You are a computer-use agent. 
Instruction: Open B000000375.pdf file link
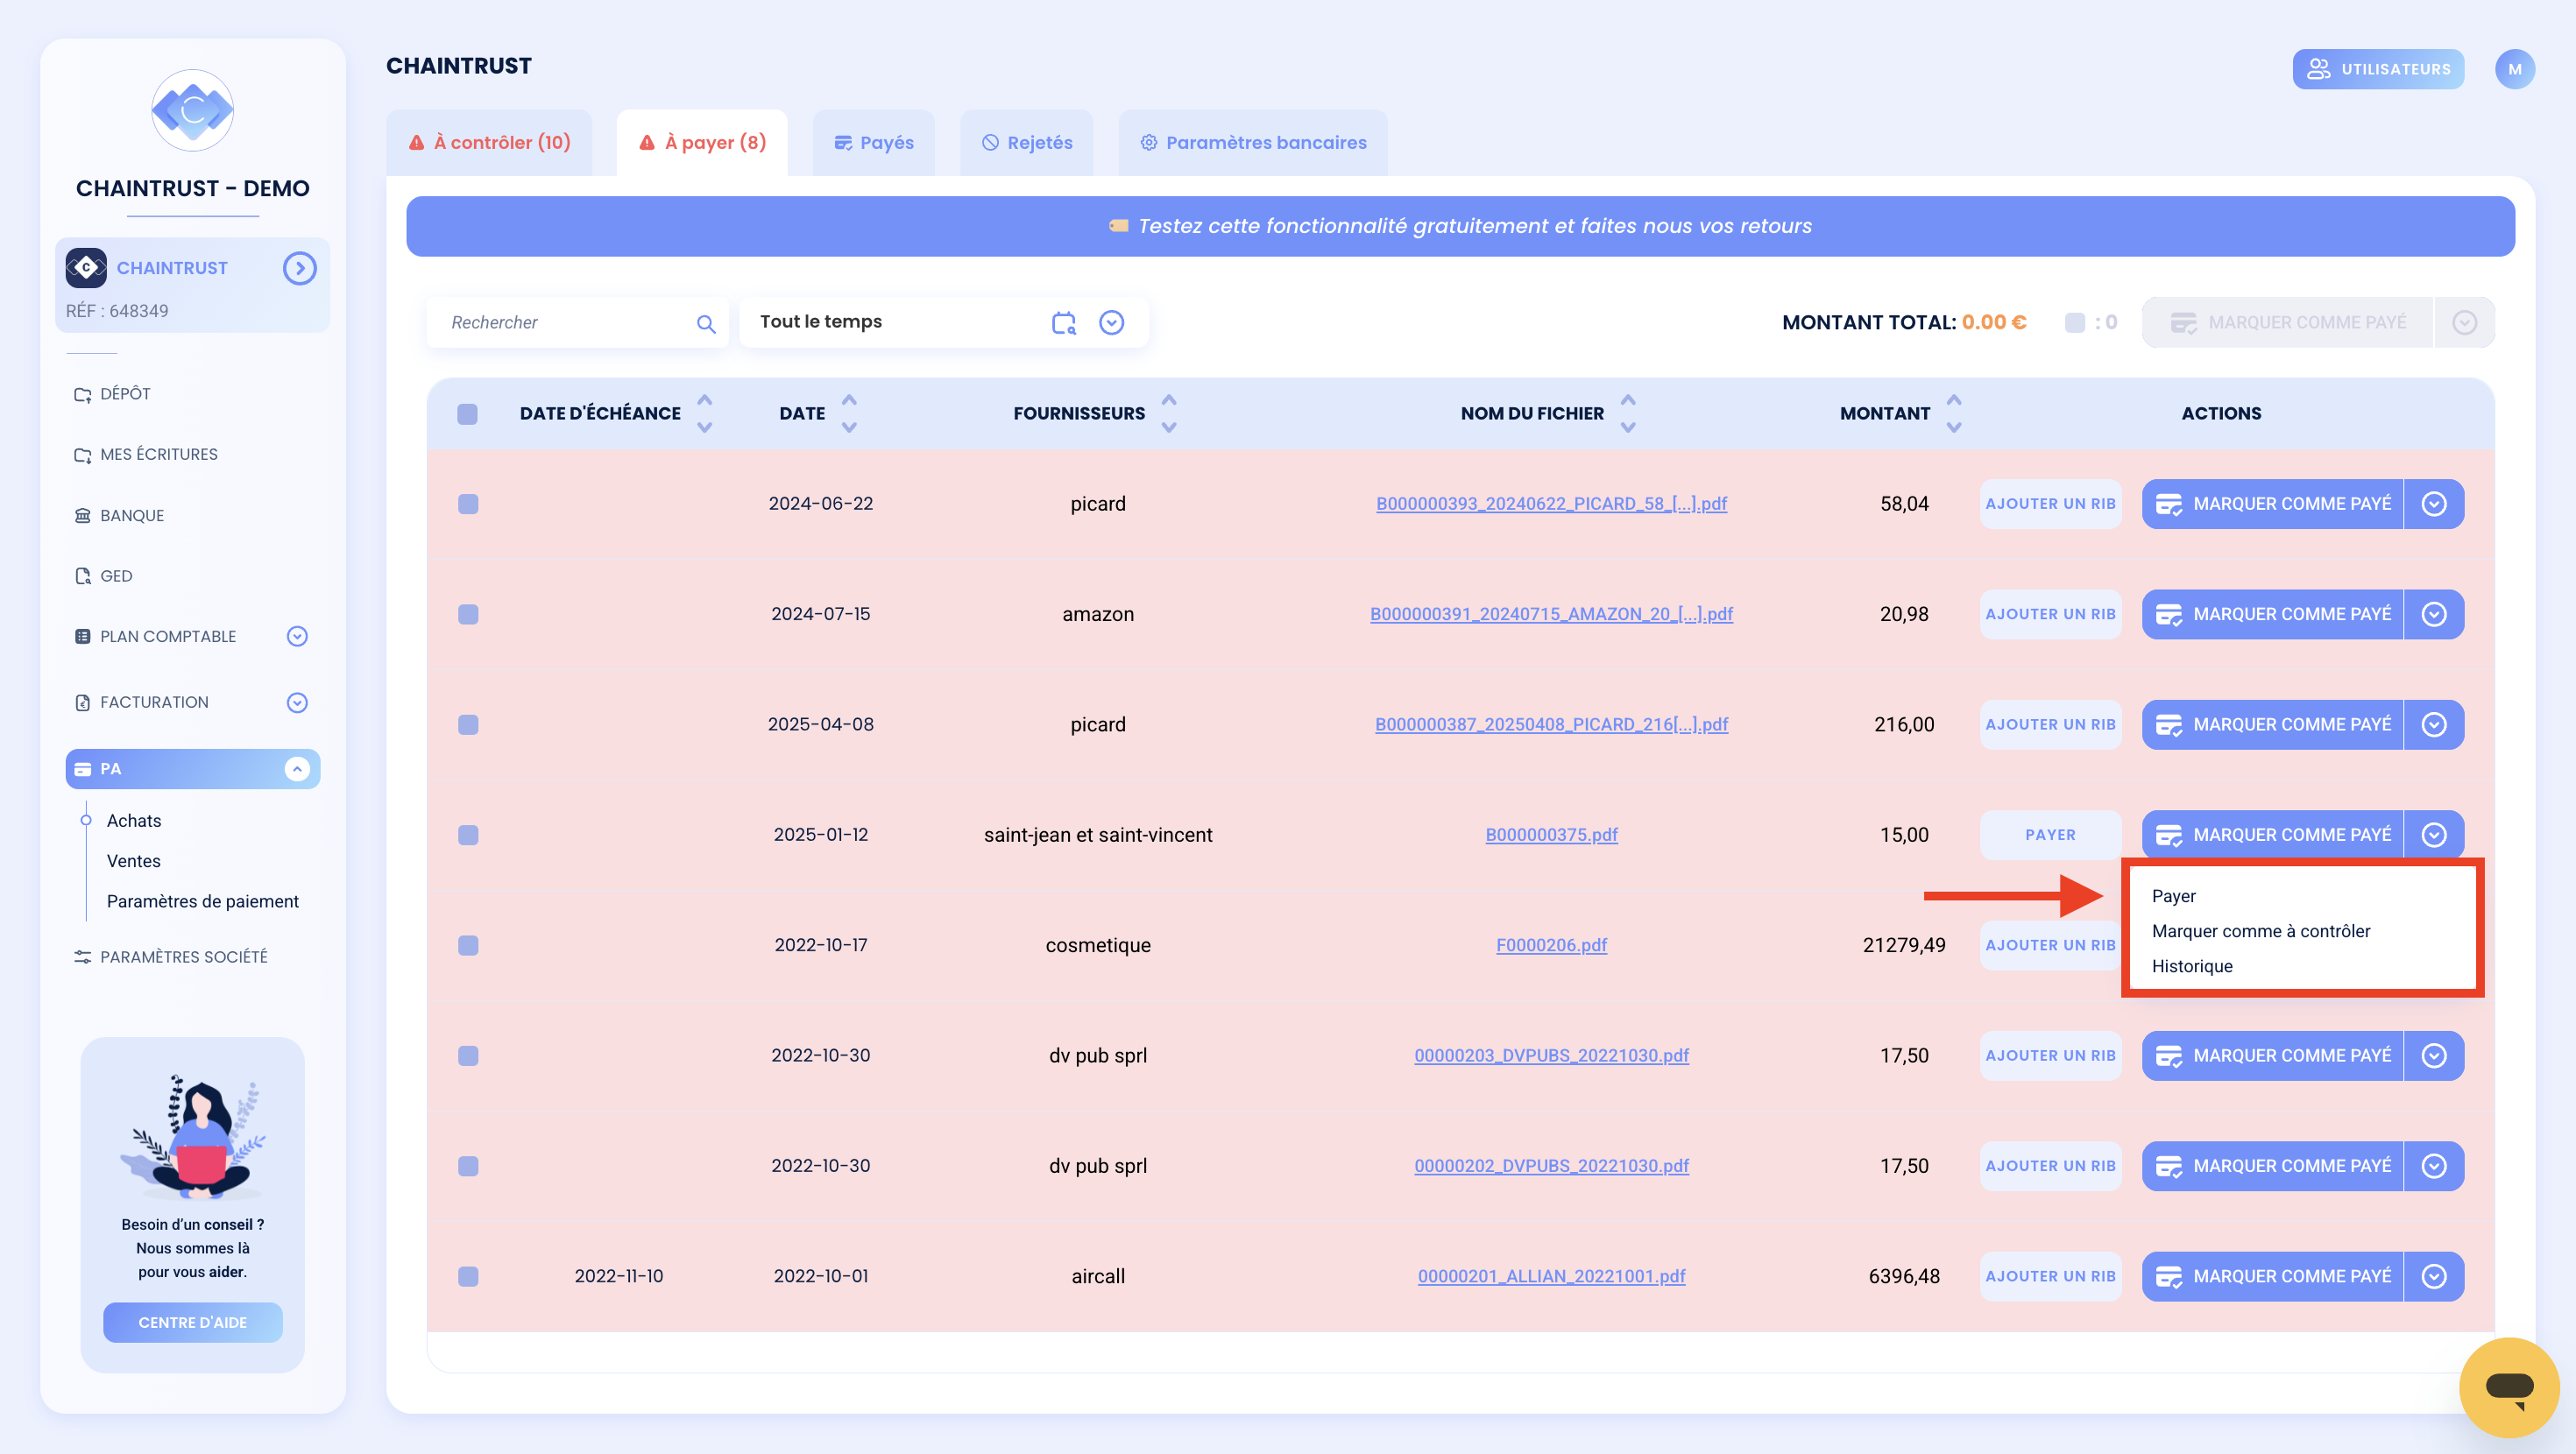pyautogui.click(x=1551, y=835)
